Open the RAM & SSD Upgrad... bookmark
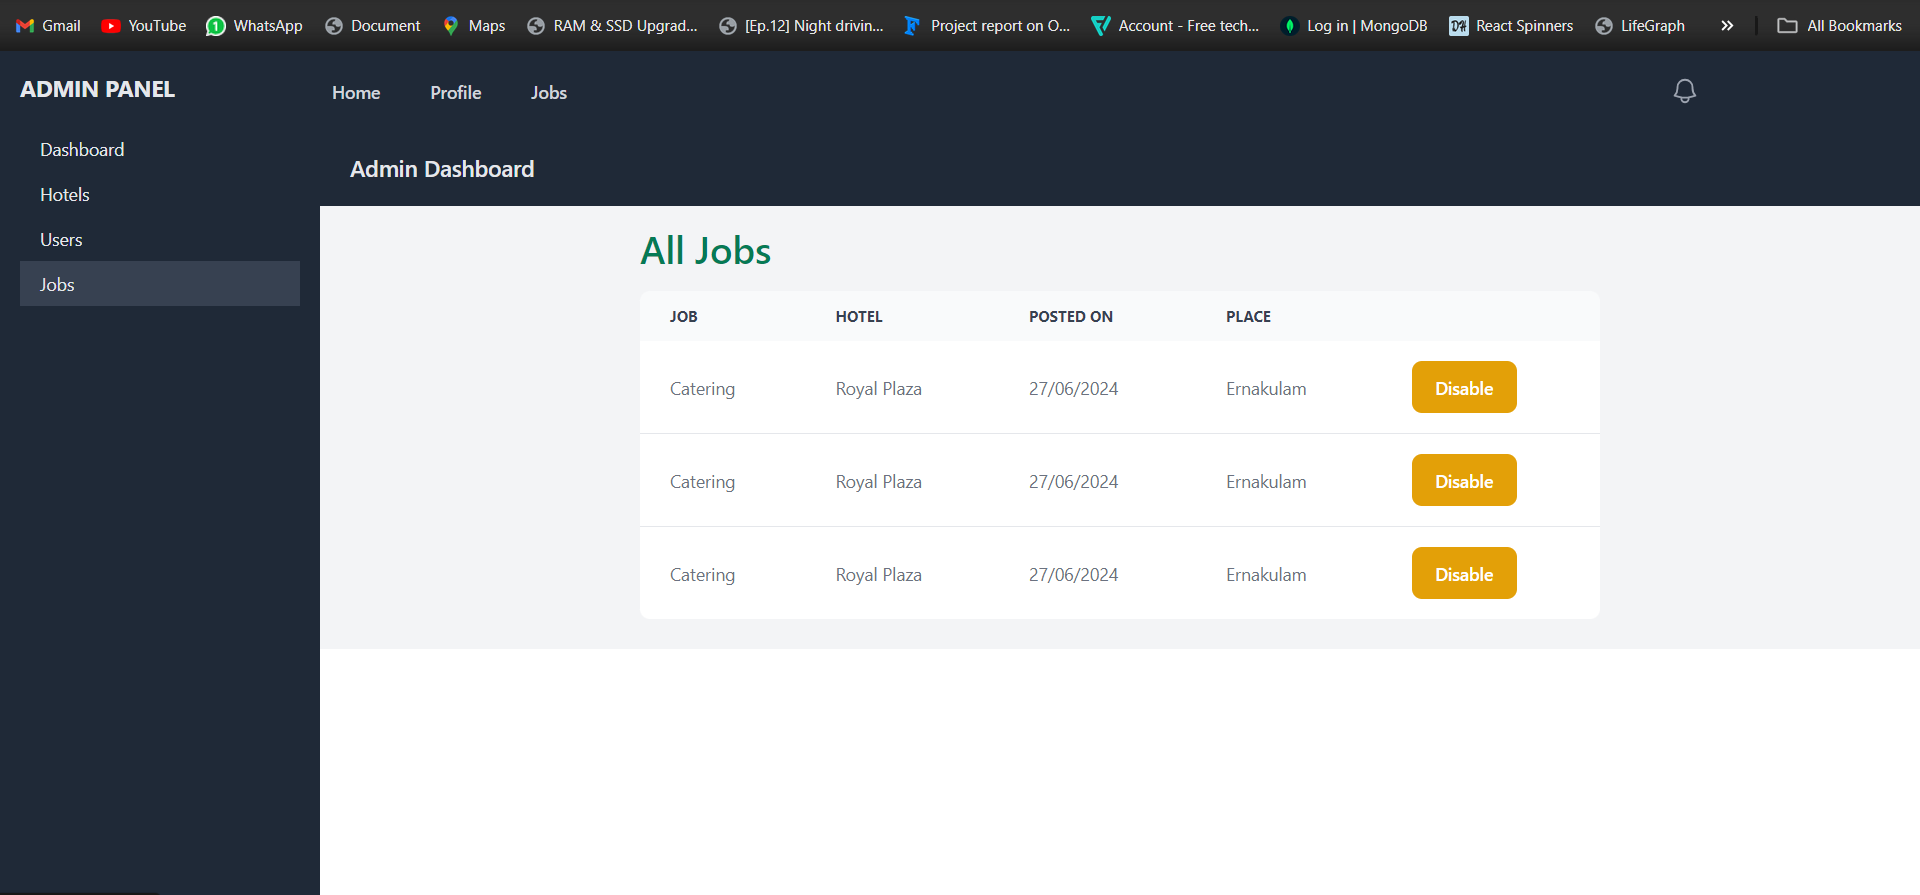1920x895 pixels. point(612,26)
